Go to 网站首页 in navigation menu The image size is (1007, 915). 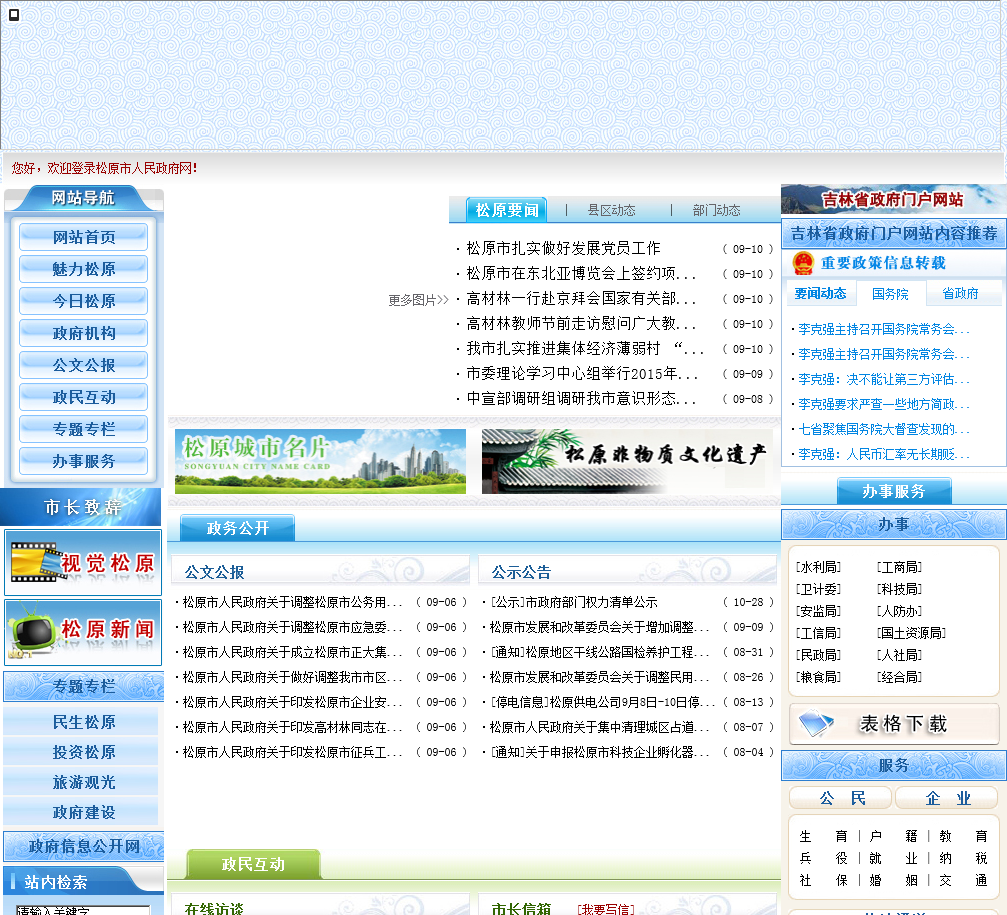point(84,237)
